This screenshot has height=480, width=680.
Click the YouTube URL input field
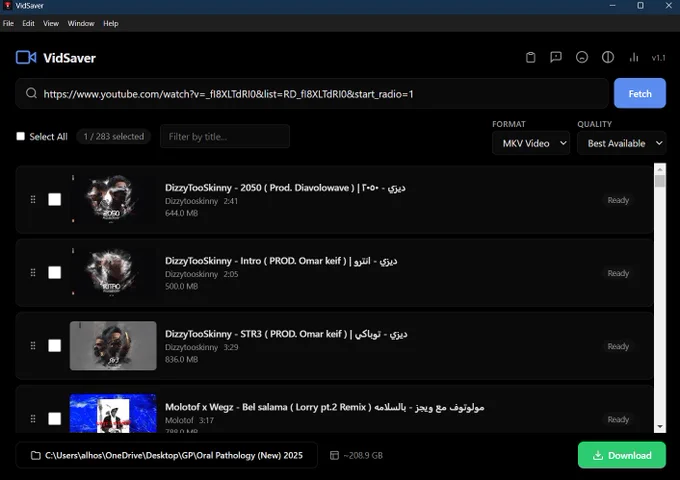(x=312, y=94)
